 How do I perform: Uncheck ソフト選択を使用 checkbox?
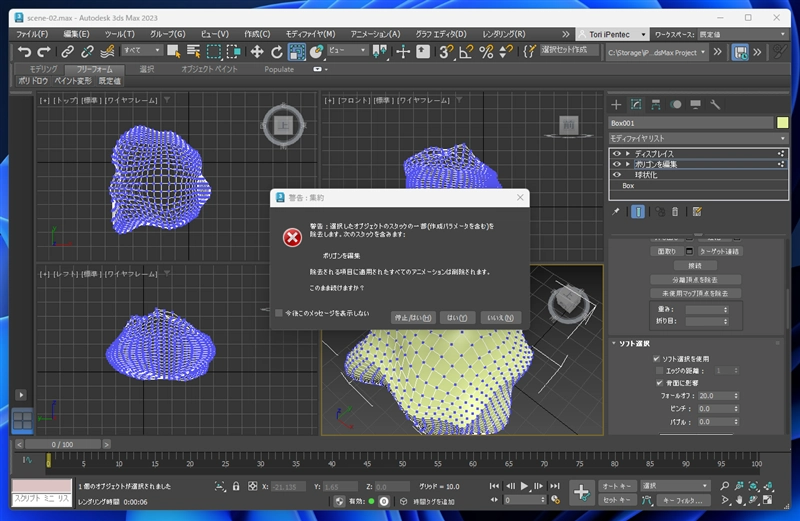[x=657, y=359]
